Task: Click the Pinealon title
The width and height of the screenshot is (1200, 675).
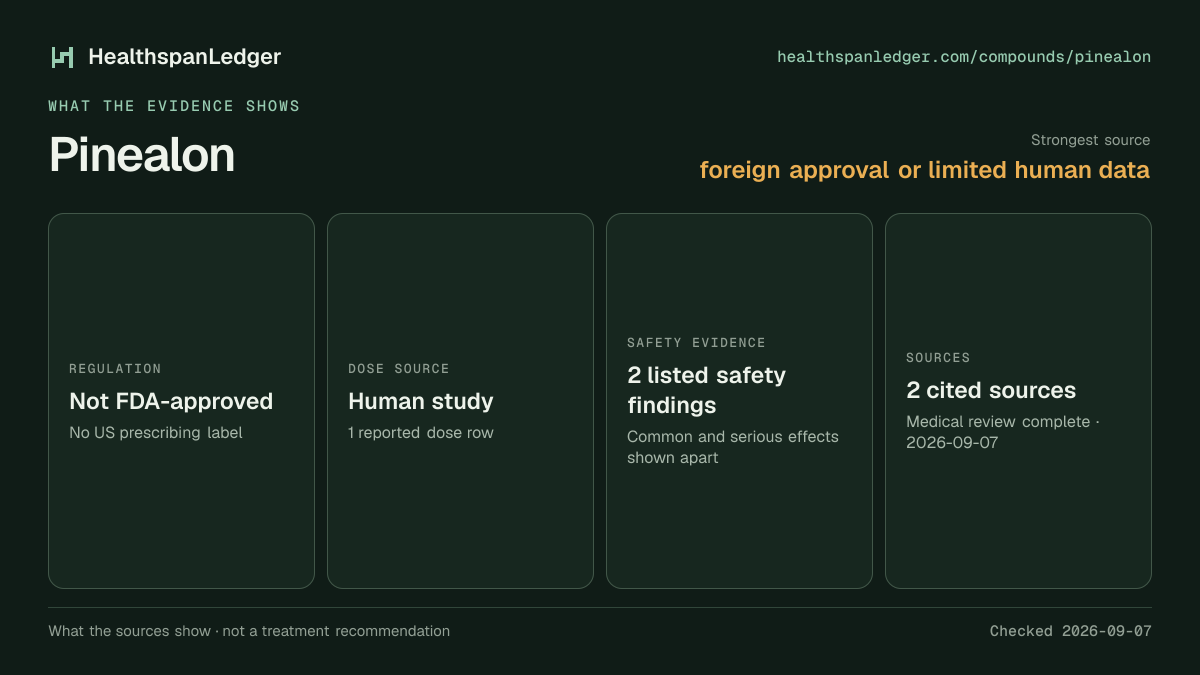Action: [x=142, y=155]
